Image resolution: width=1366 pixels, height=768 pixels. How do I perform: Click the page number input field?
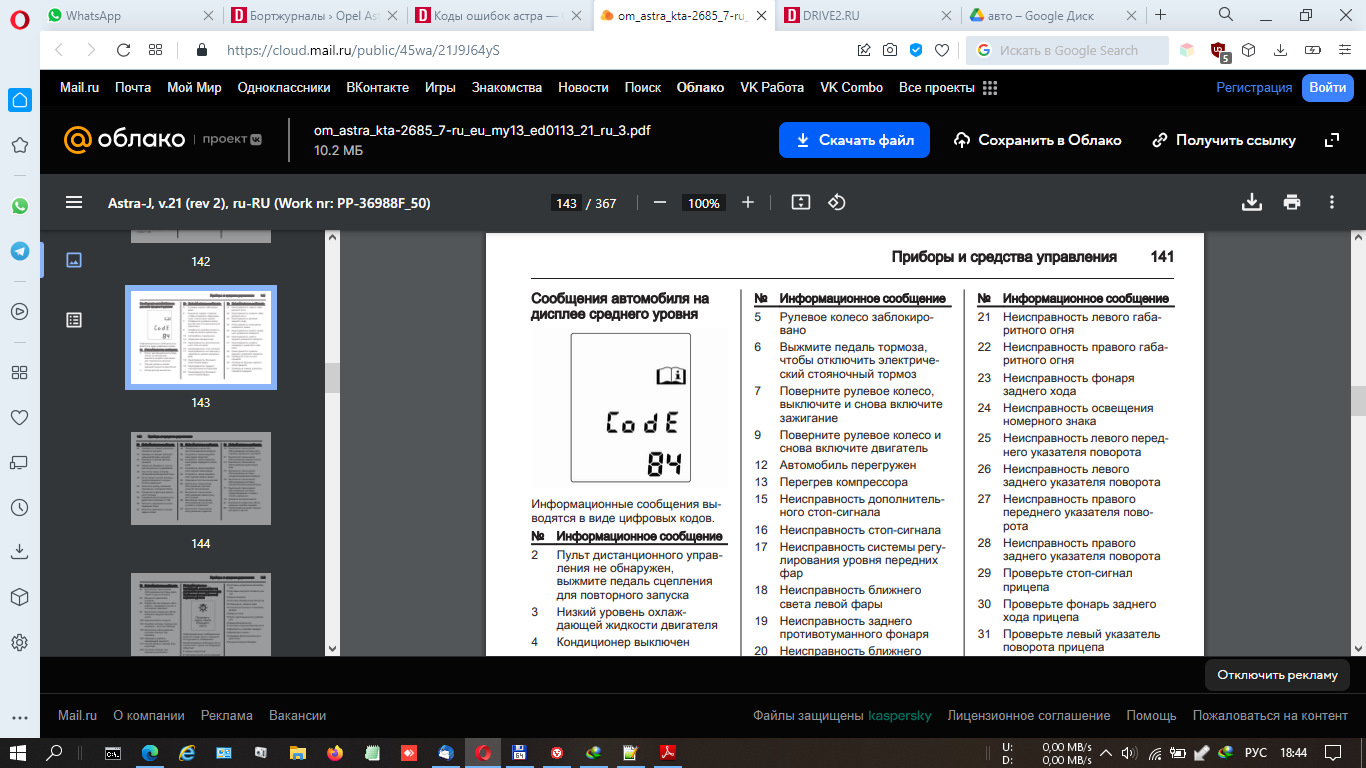pyautogui.click(x=566, y=203)
